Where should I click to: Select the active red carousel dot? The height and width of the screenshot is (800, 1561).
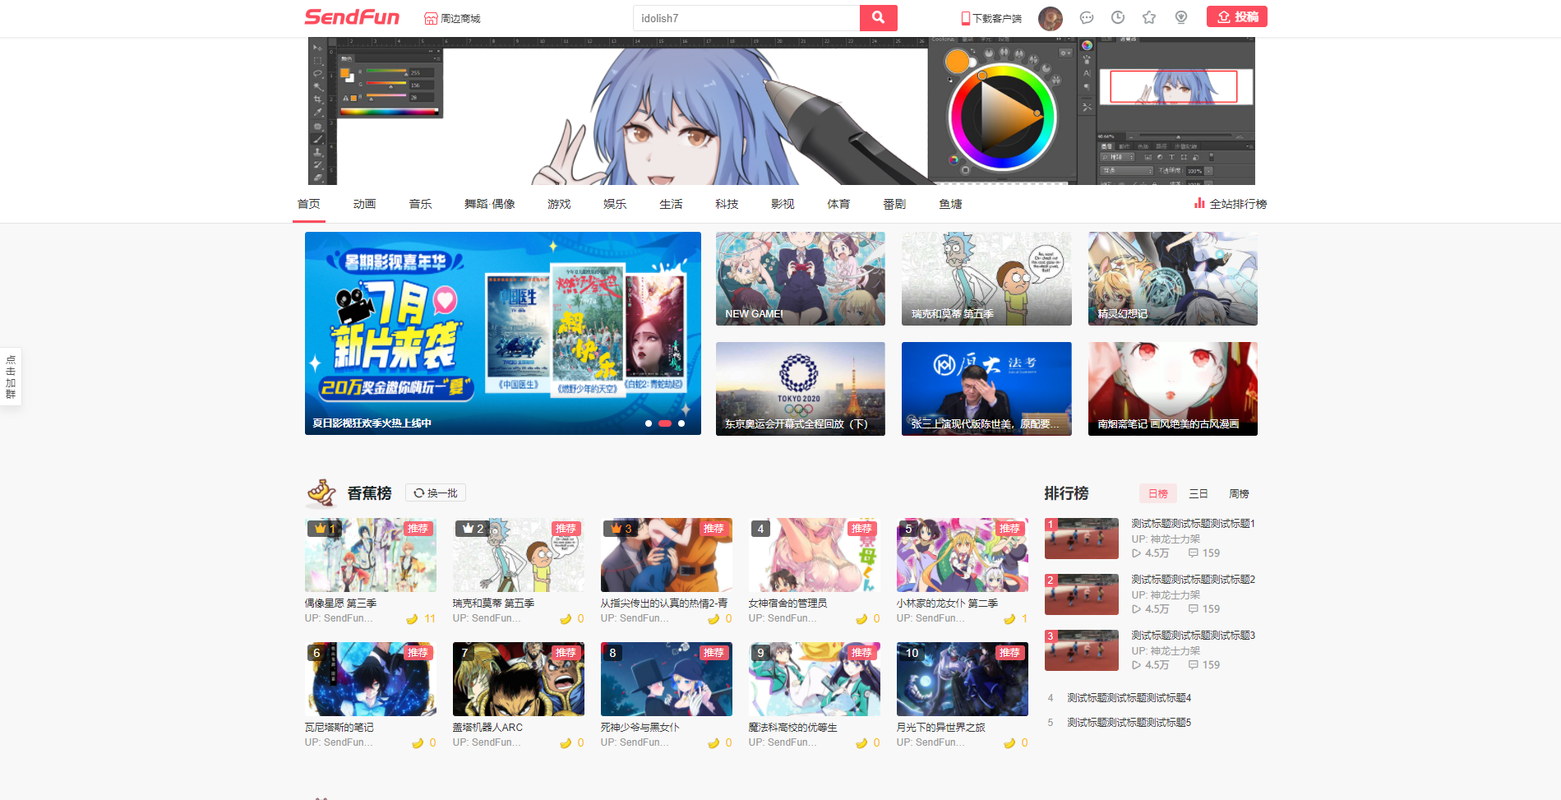665,424
